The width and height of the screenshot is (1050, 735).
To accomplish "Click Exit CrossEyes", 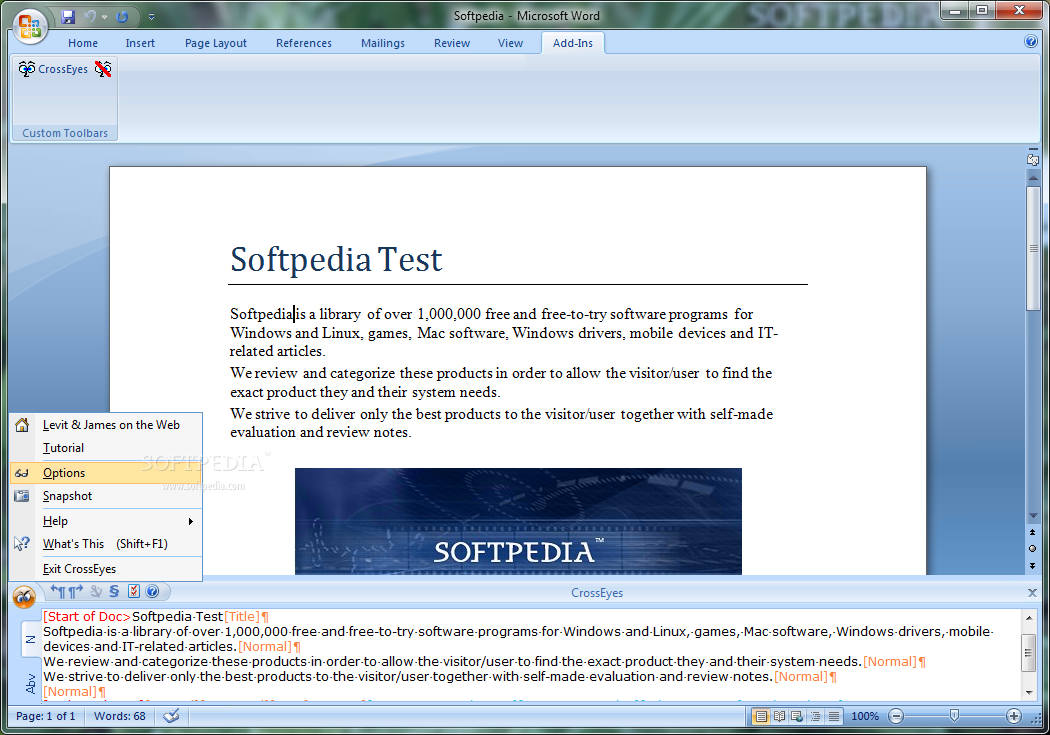I will [x=106, y=568].
